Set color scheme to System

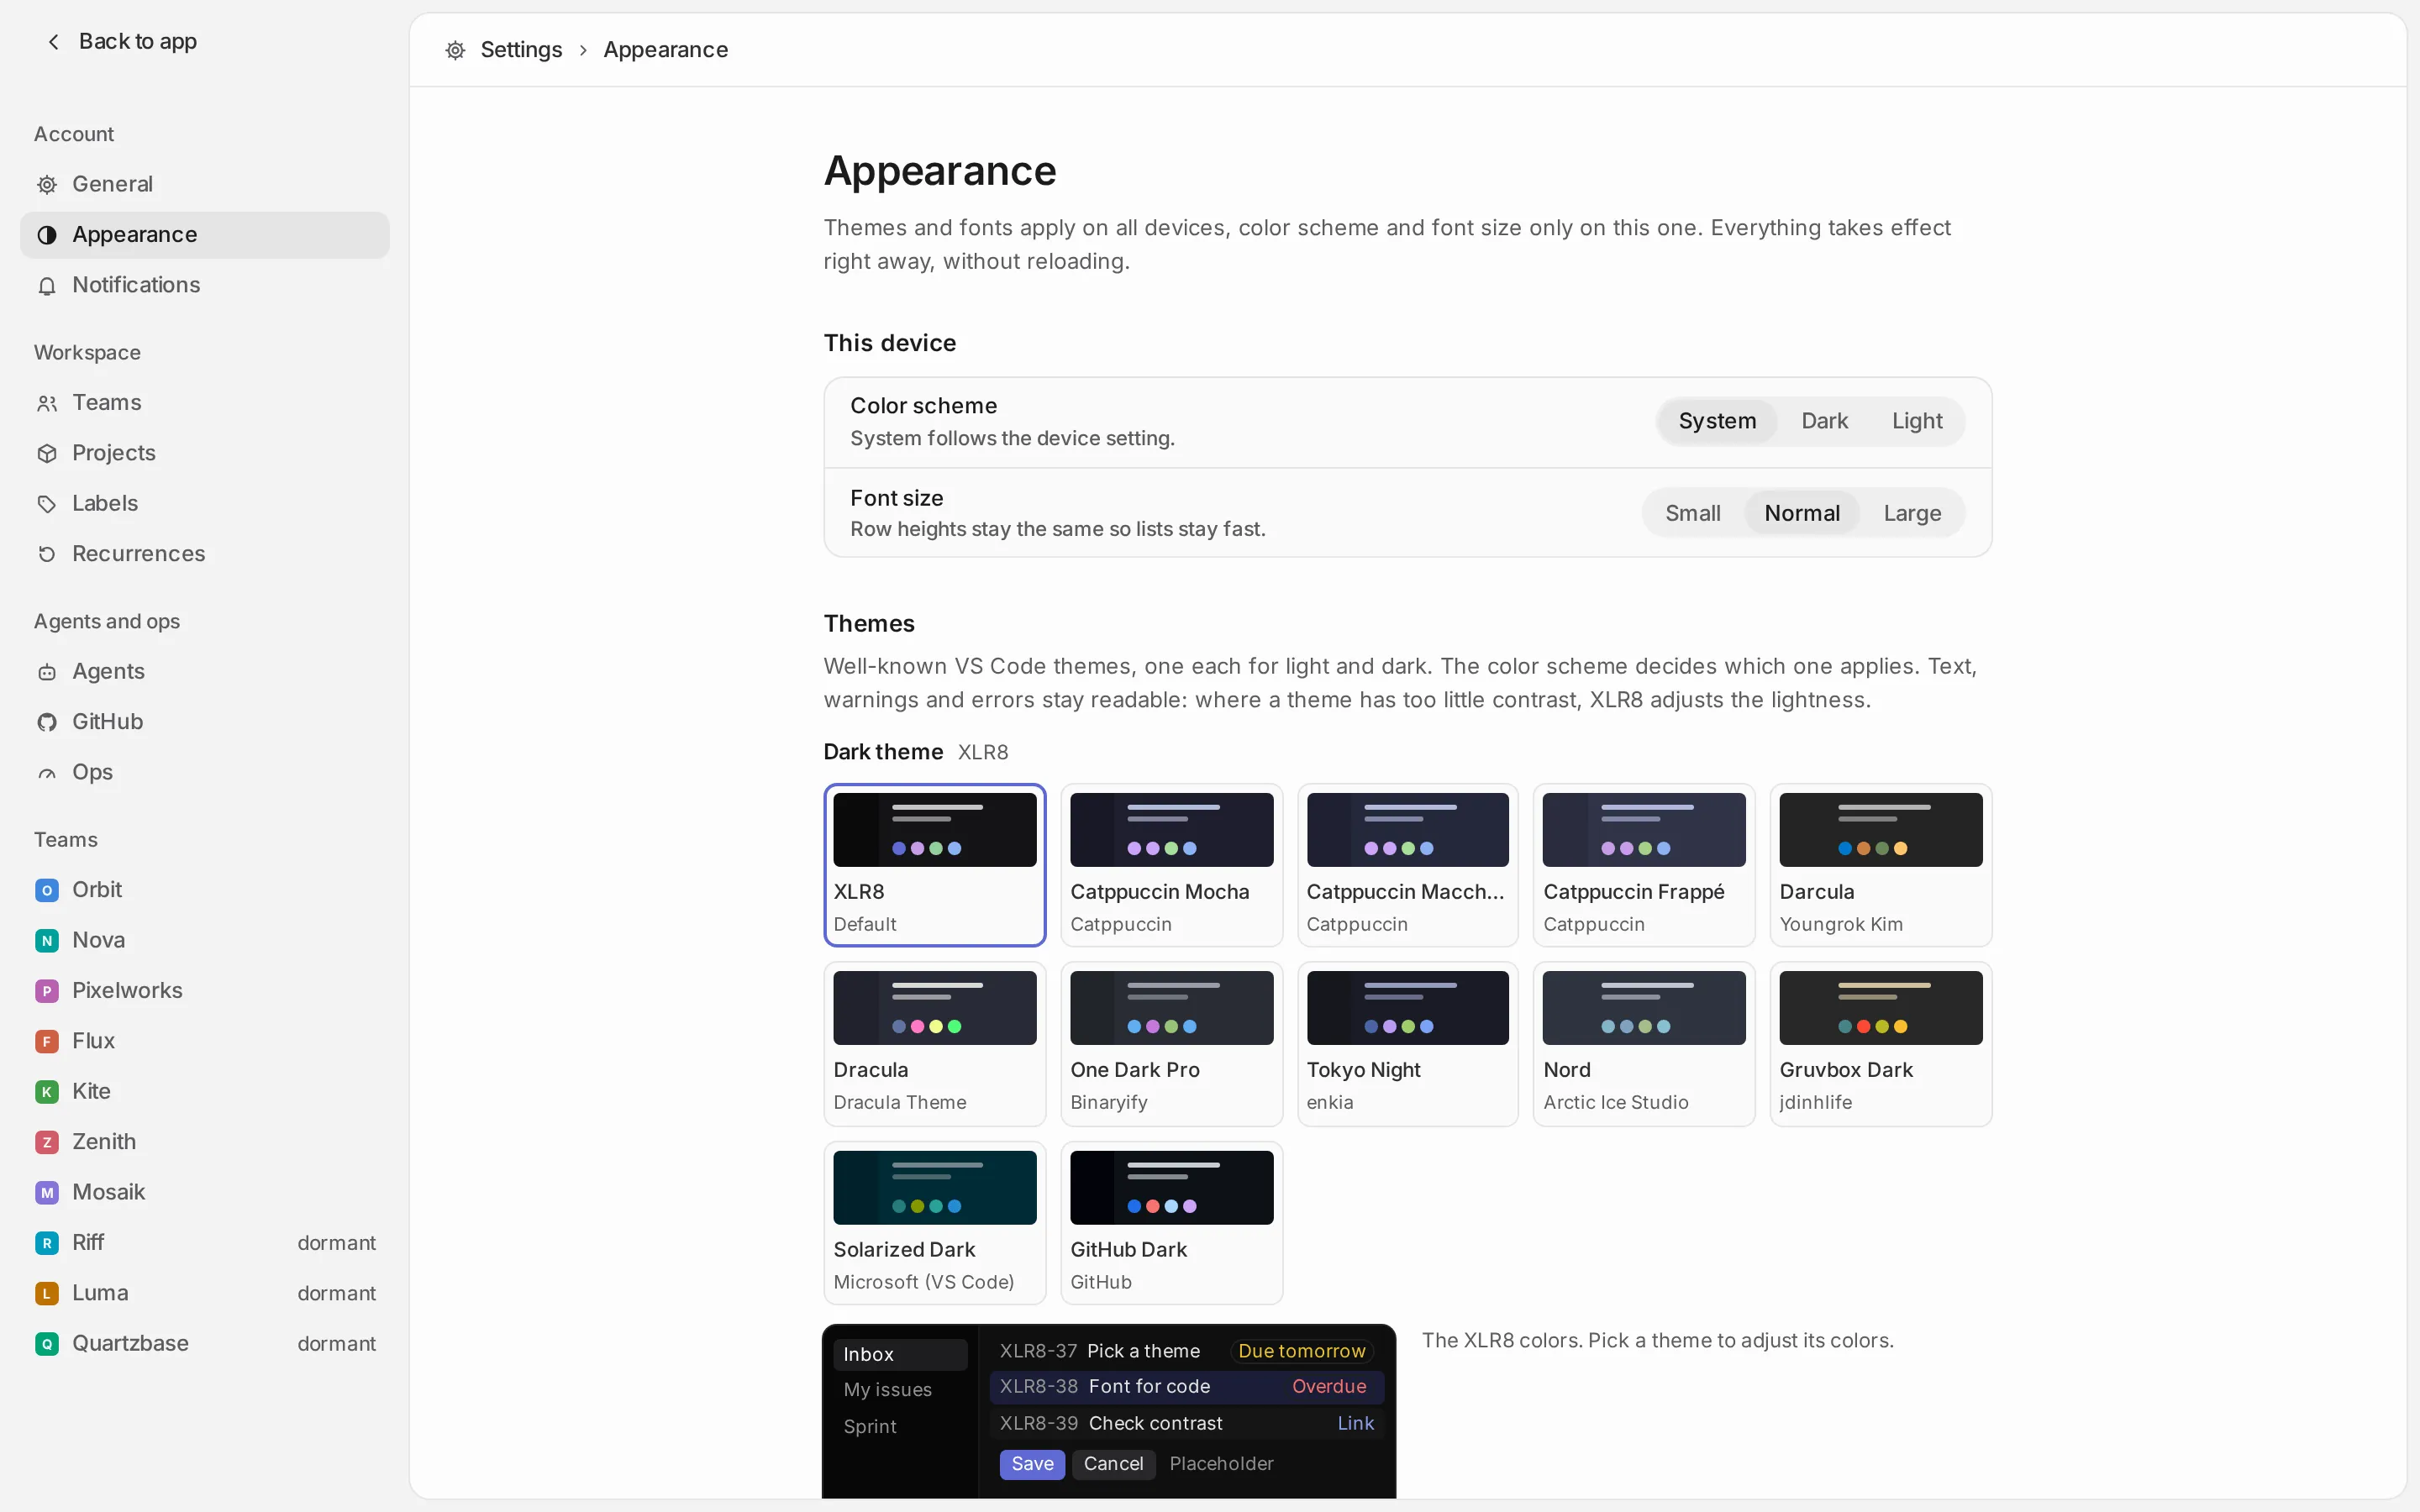pos(1717,421)
